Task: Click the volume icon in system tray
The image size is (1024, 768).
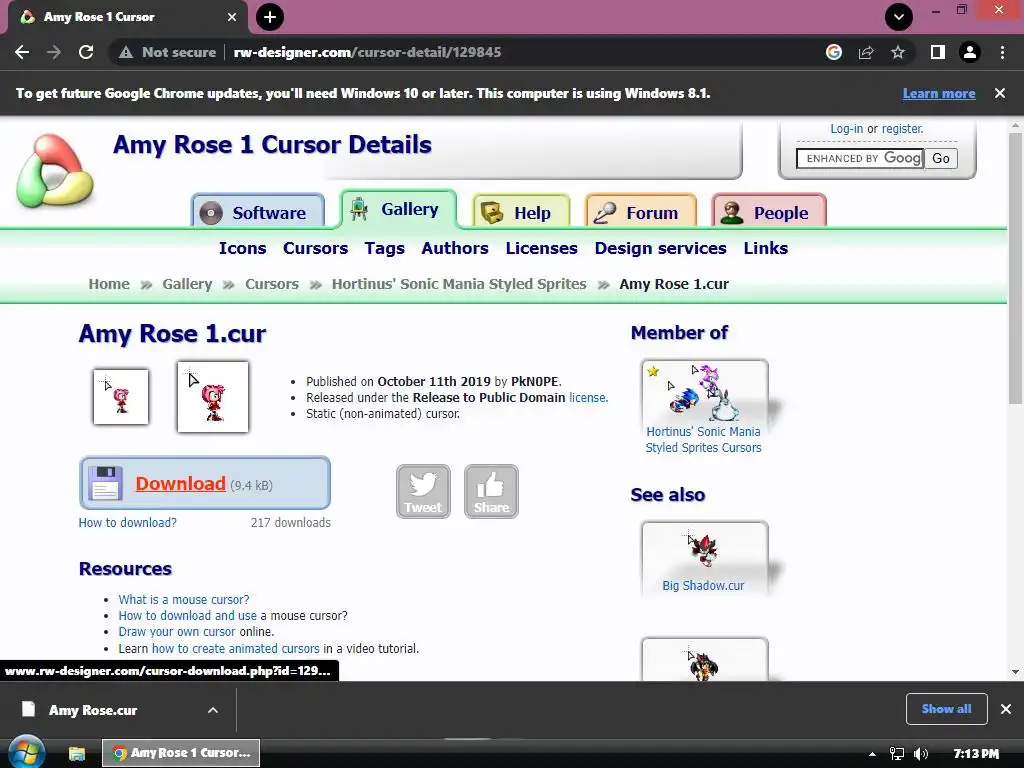Action: (x=921, y=754)
